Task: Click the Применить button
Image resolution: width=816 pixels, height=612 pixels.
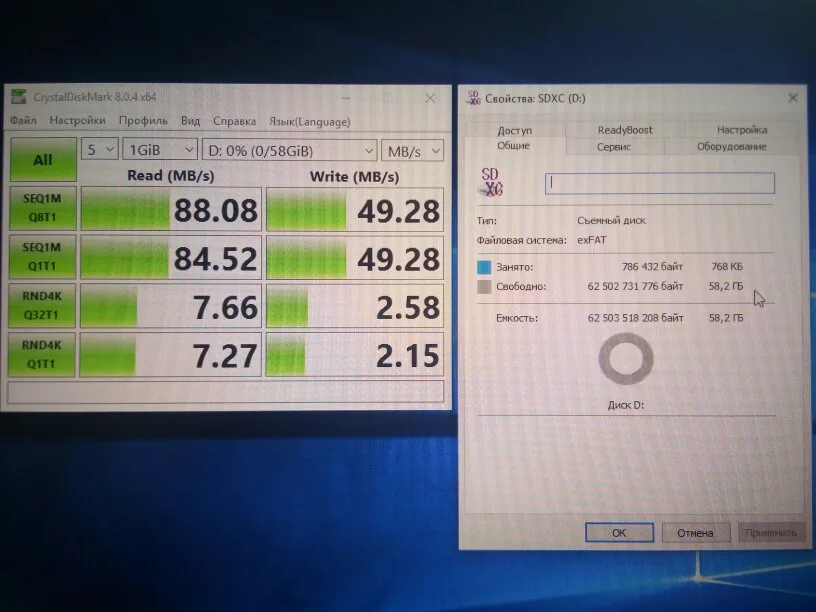Action: (771, 532)
